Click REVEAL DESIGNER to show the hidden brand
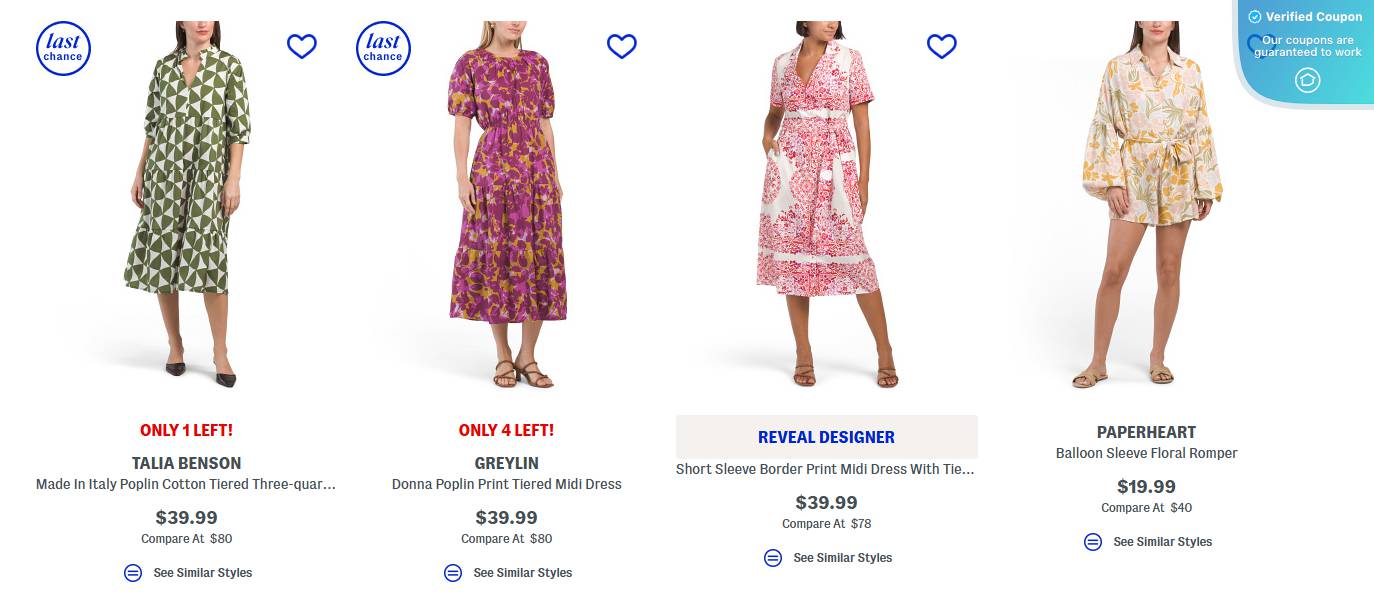1374x600 pixels. [x=826, y=437]
